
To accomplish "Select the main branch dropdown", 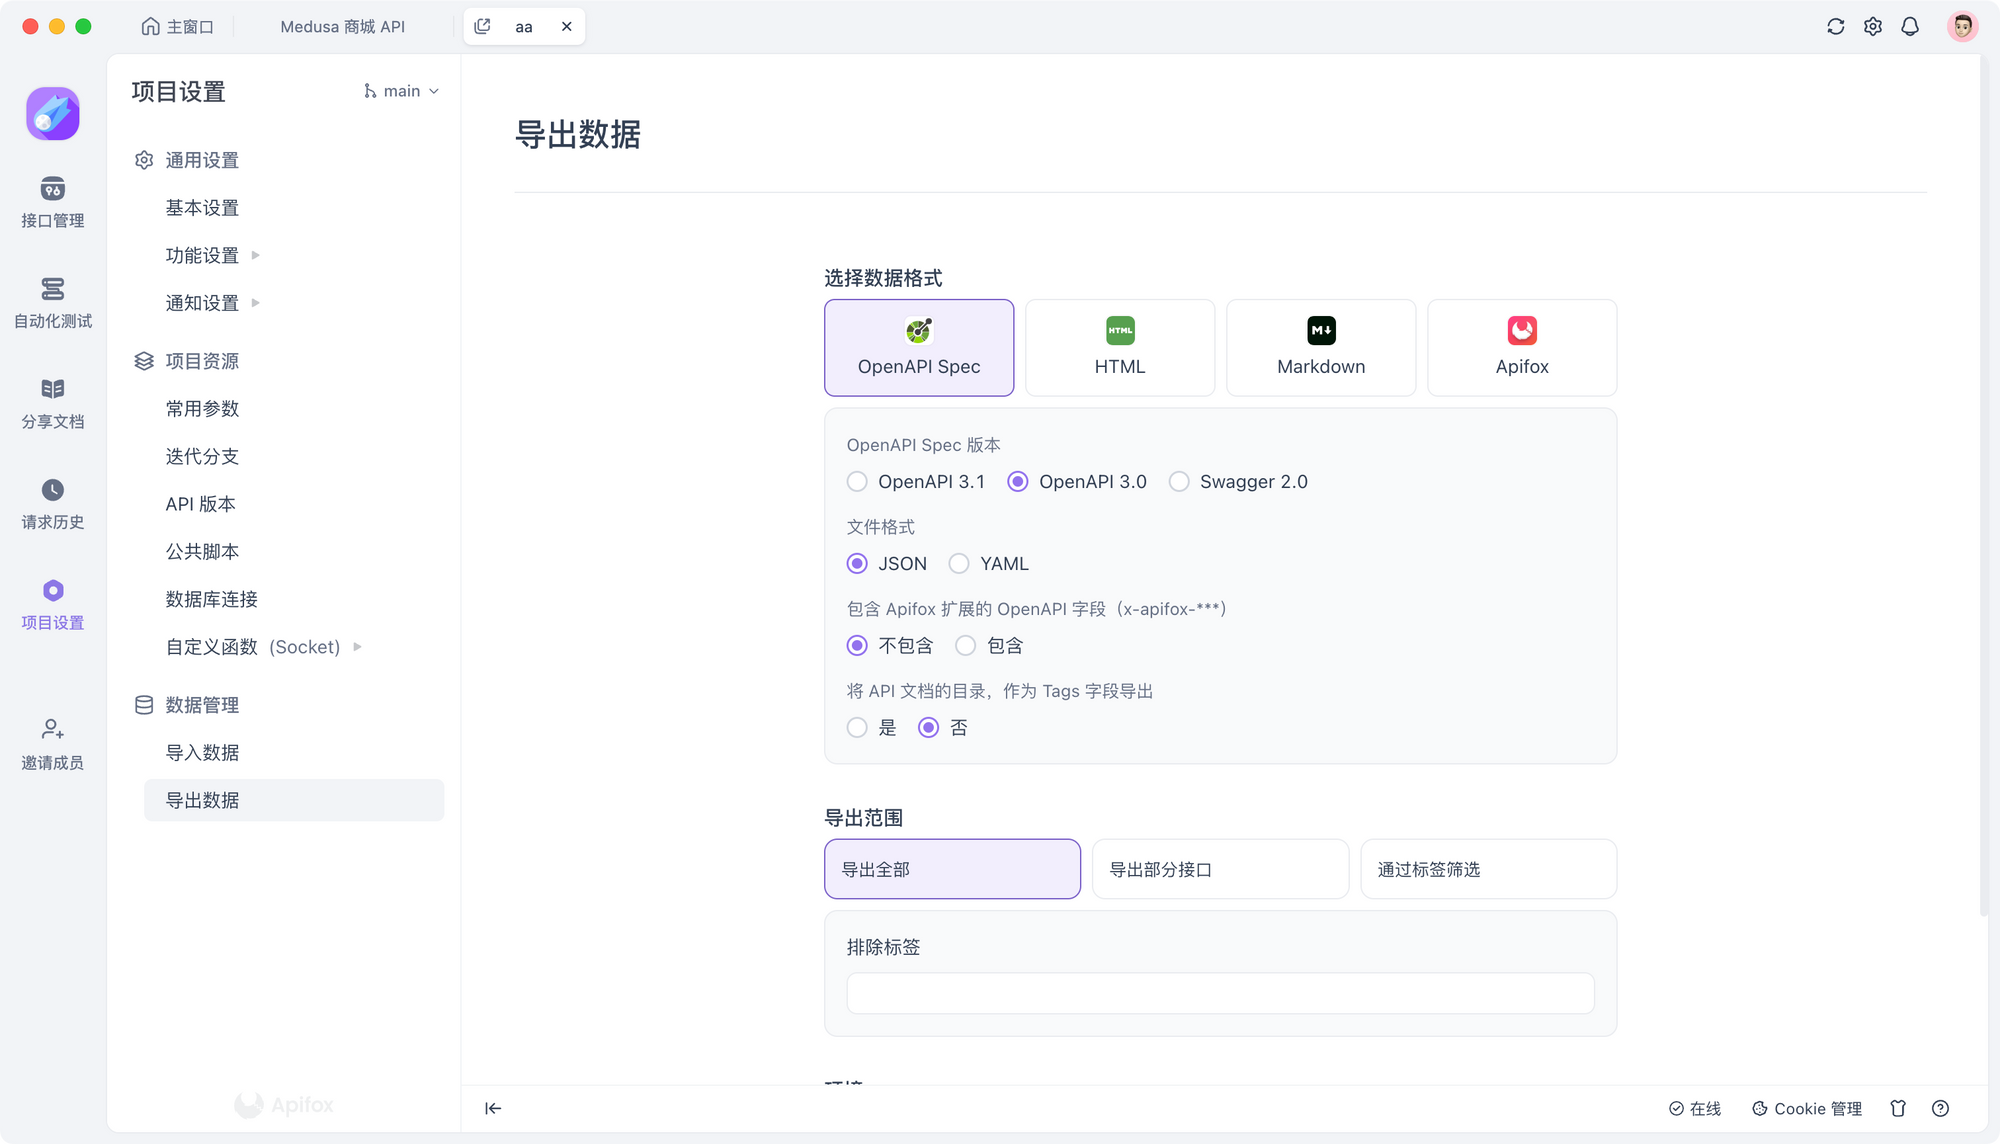I will tap(400, 89).
